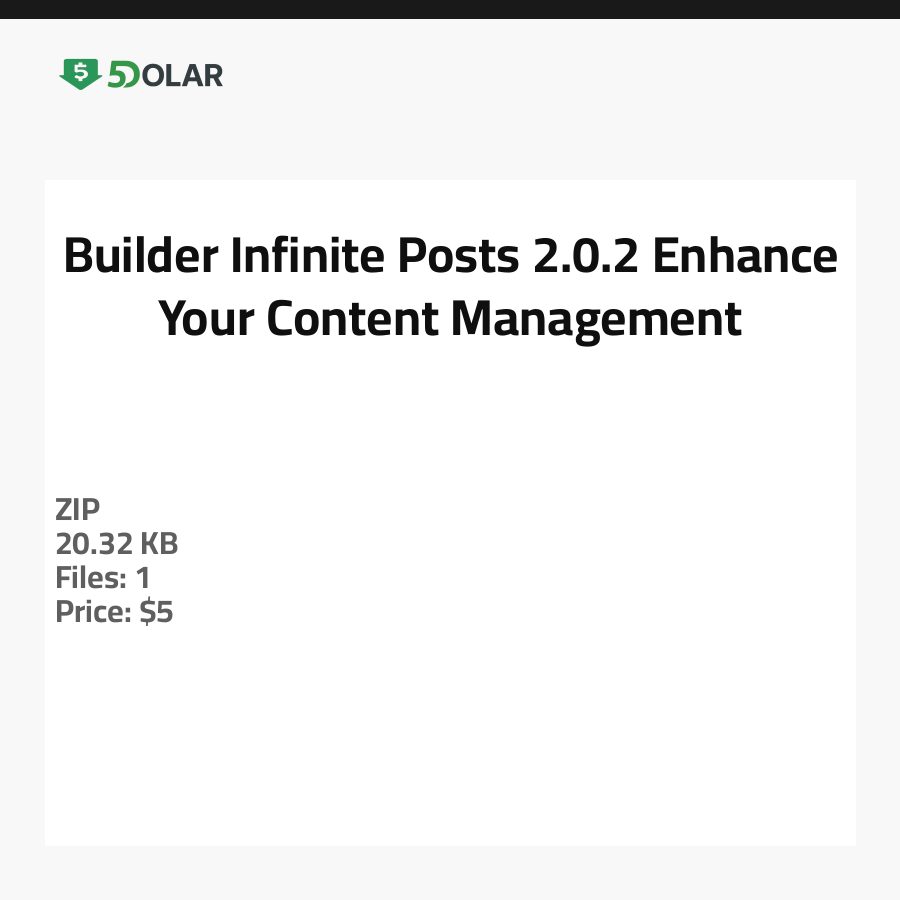
Task: Click the word "Enhance" in the title
Action: [x=745, y=257]
